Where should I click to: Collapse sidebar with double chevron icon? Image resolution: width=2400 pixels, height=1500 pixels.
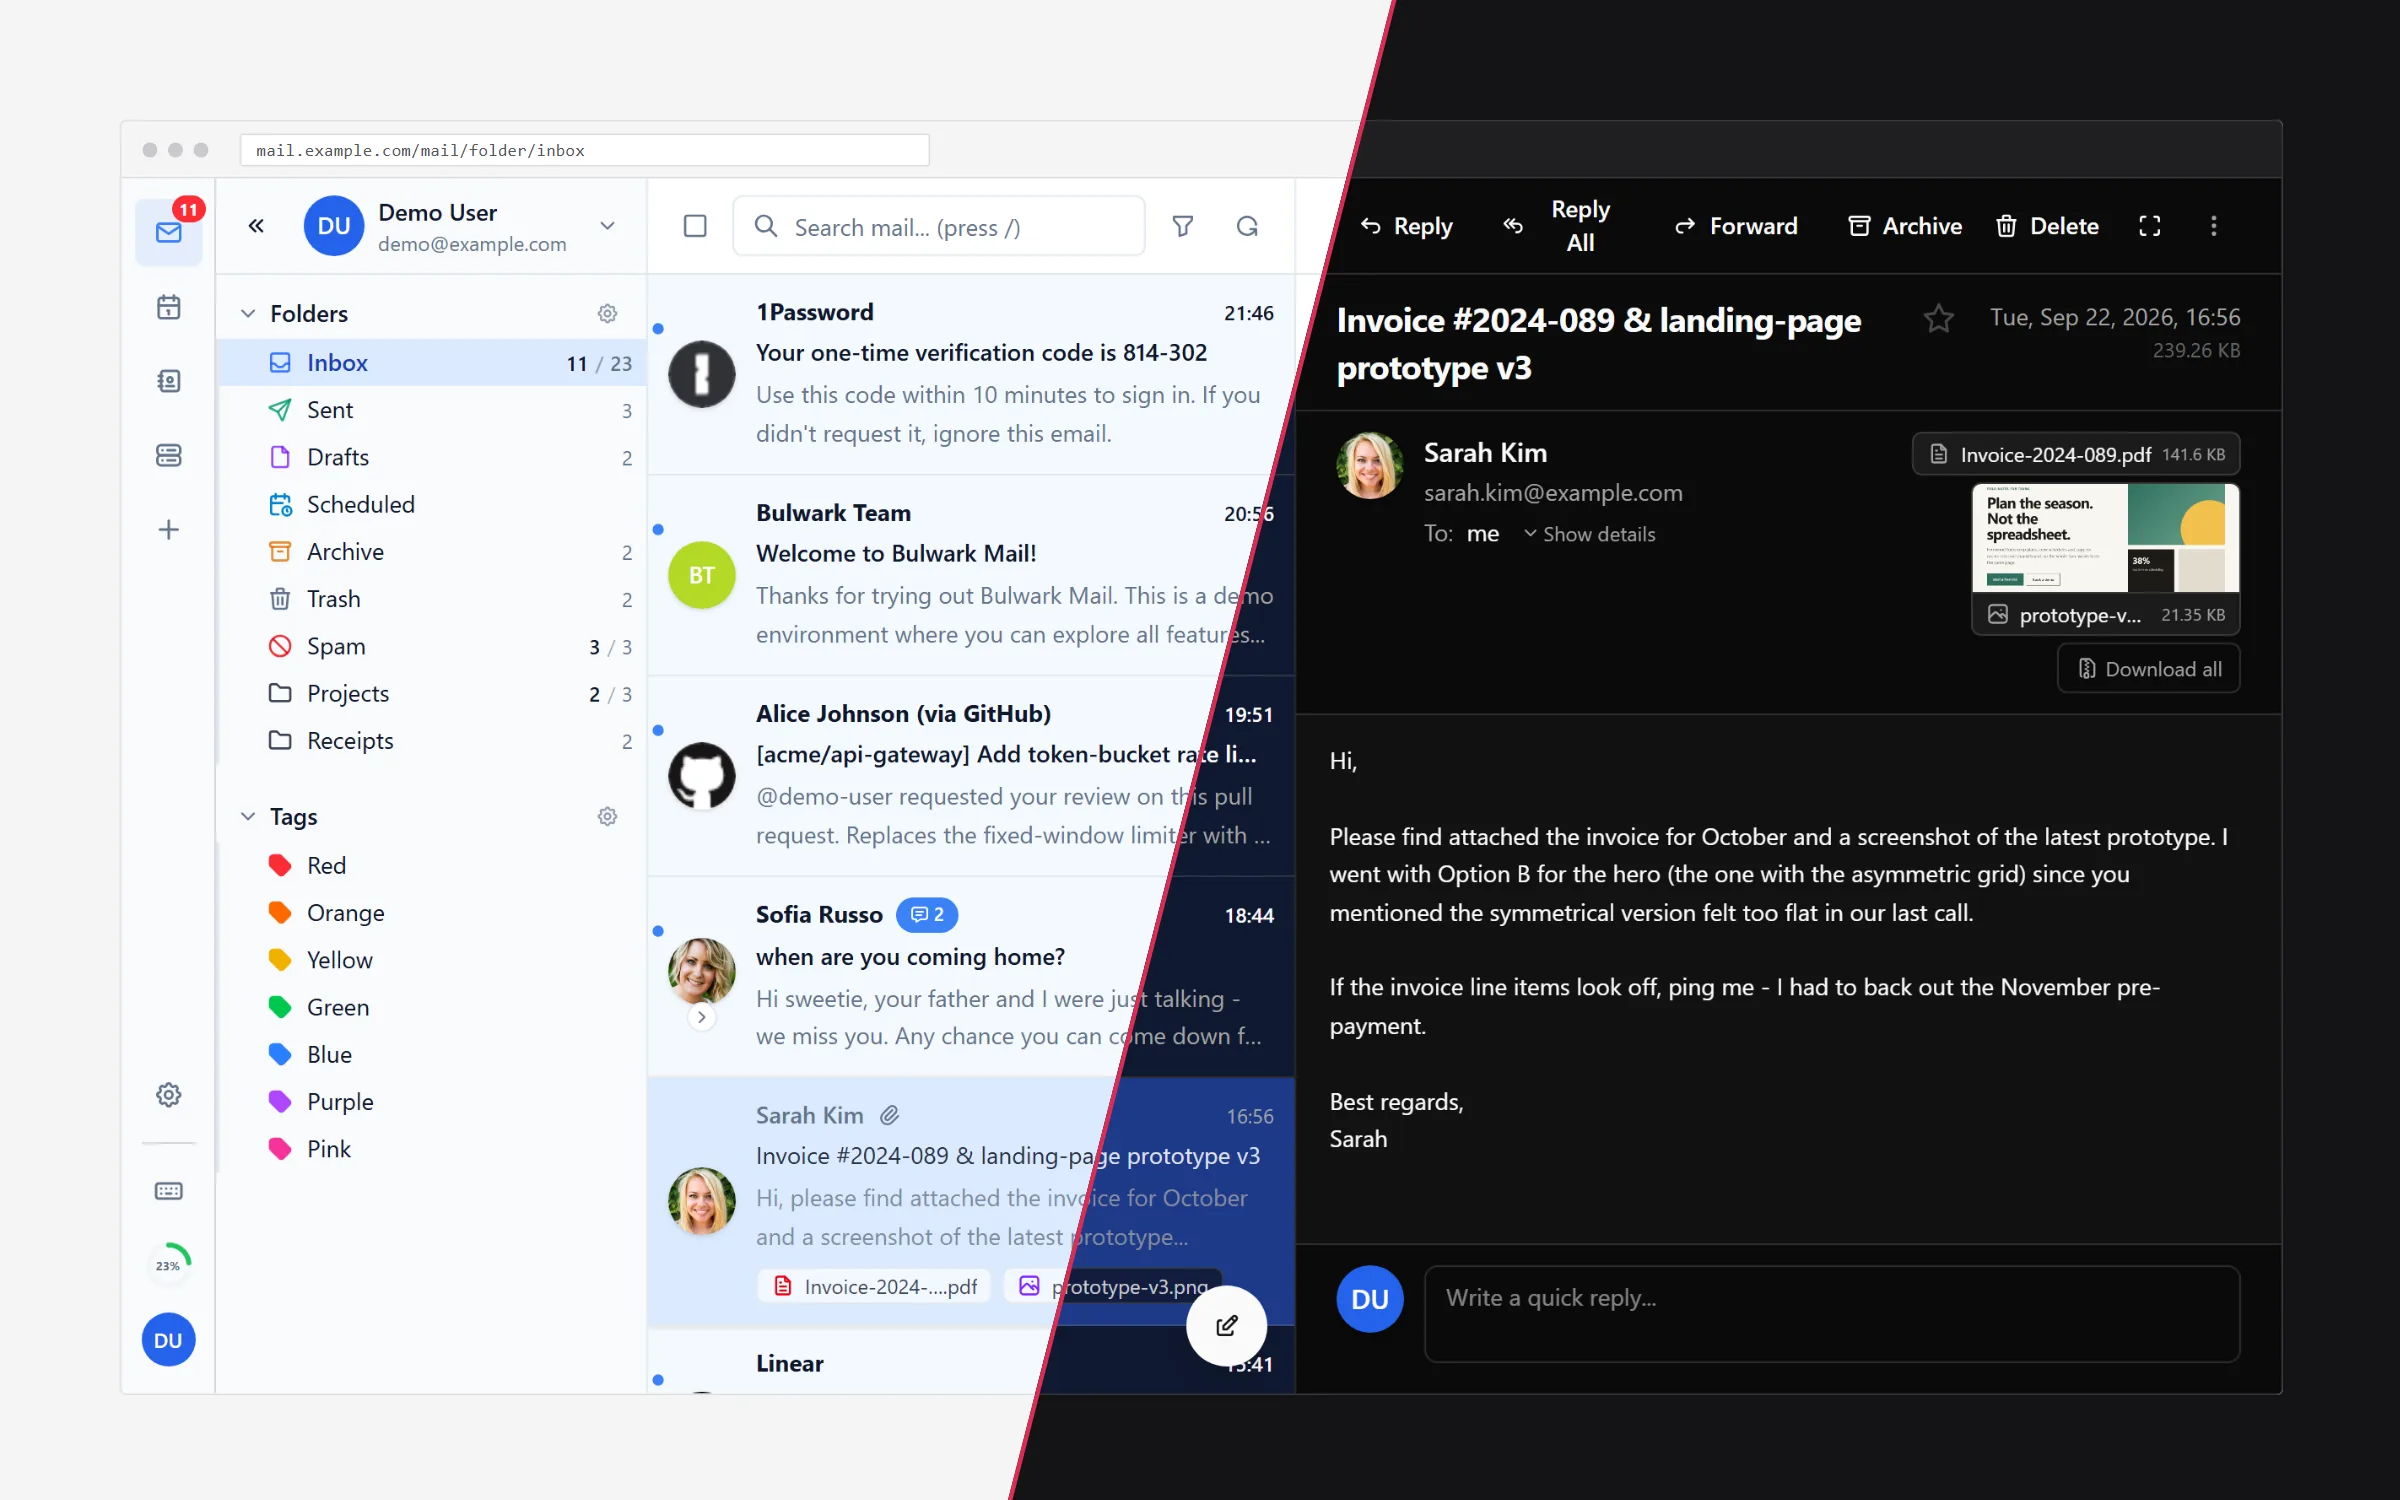[x=256, y=226]
